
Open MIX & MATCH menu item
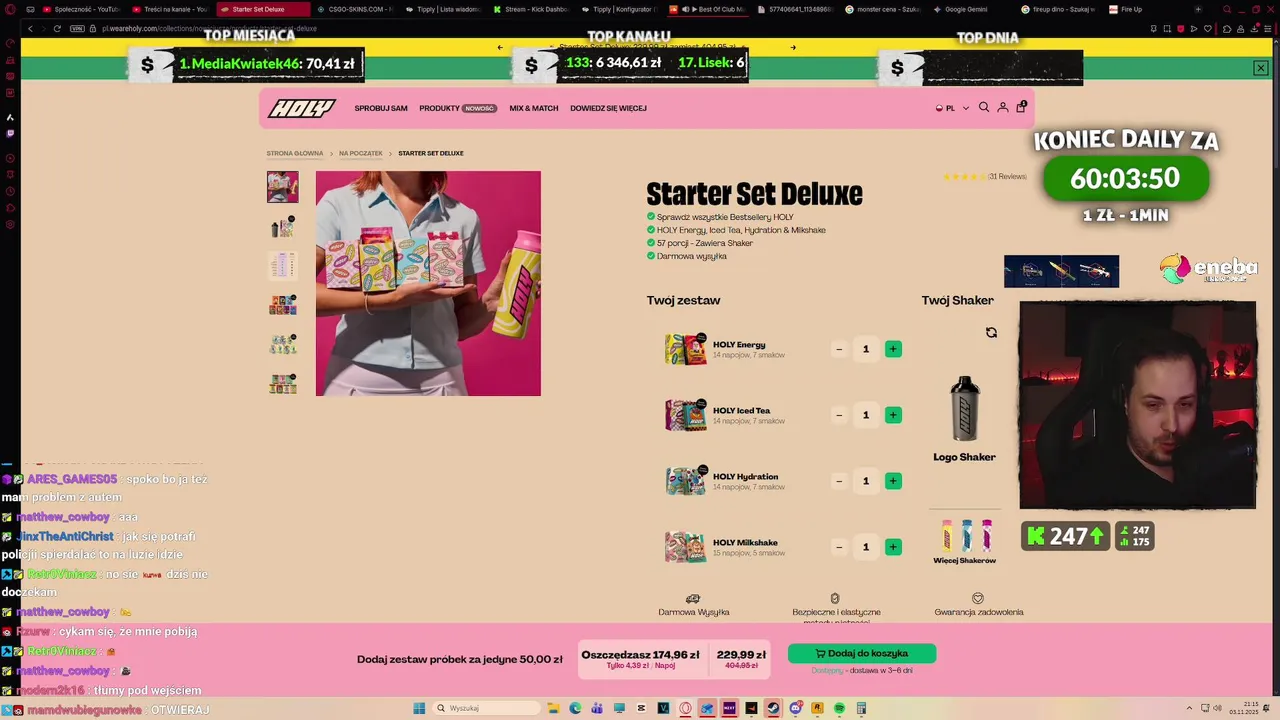(534, 108)
